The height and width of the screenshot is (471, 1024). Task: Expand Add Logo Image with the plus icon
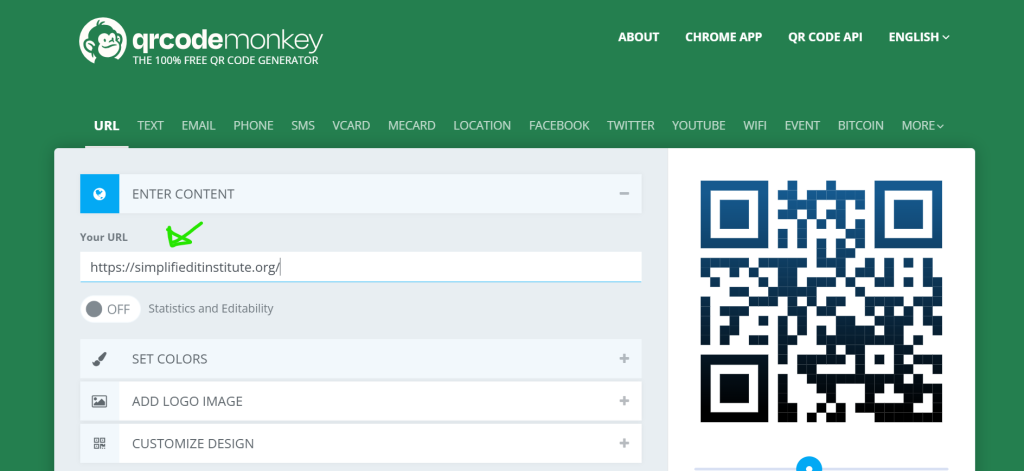coord(624,401)
